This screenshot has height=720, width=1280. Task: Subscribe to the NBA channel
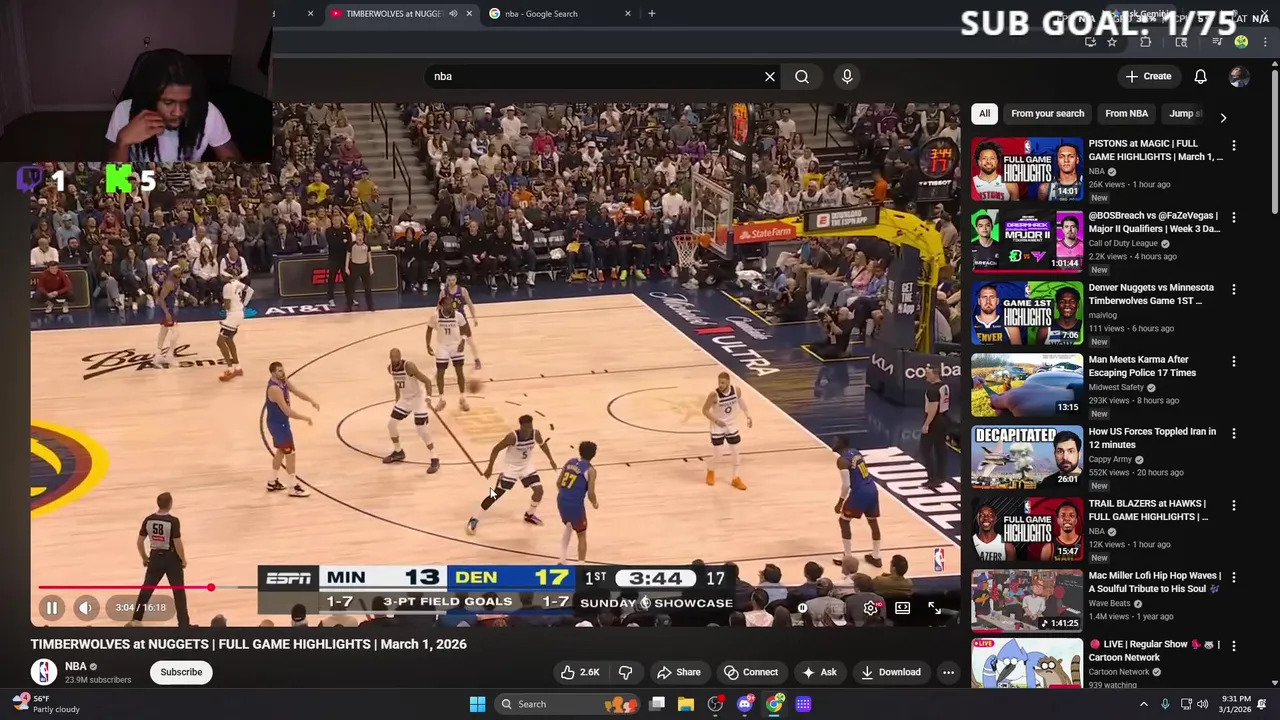click(181, 672)
